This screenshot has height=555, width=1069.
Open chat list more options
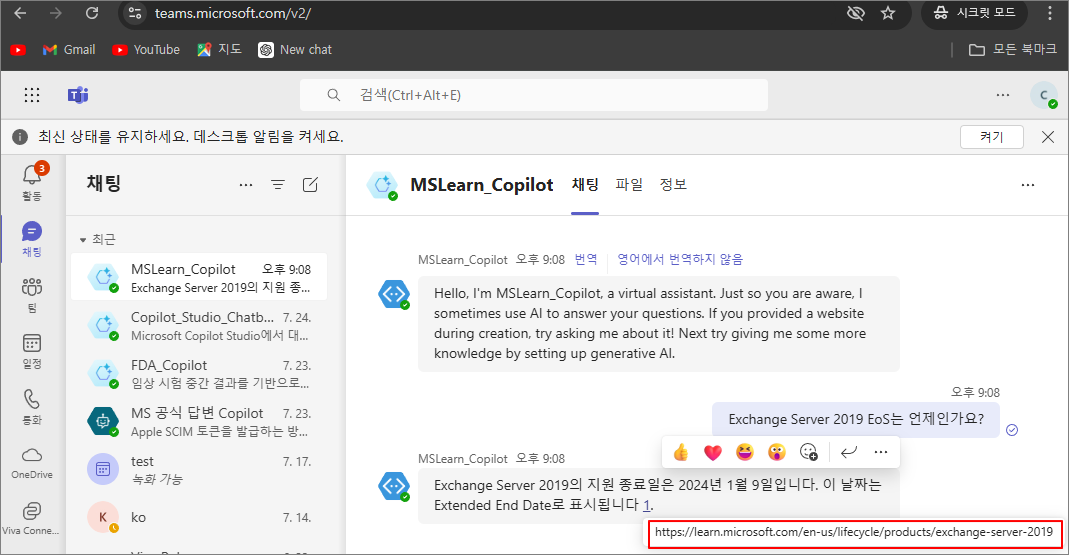click(246, 185)
